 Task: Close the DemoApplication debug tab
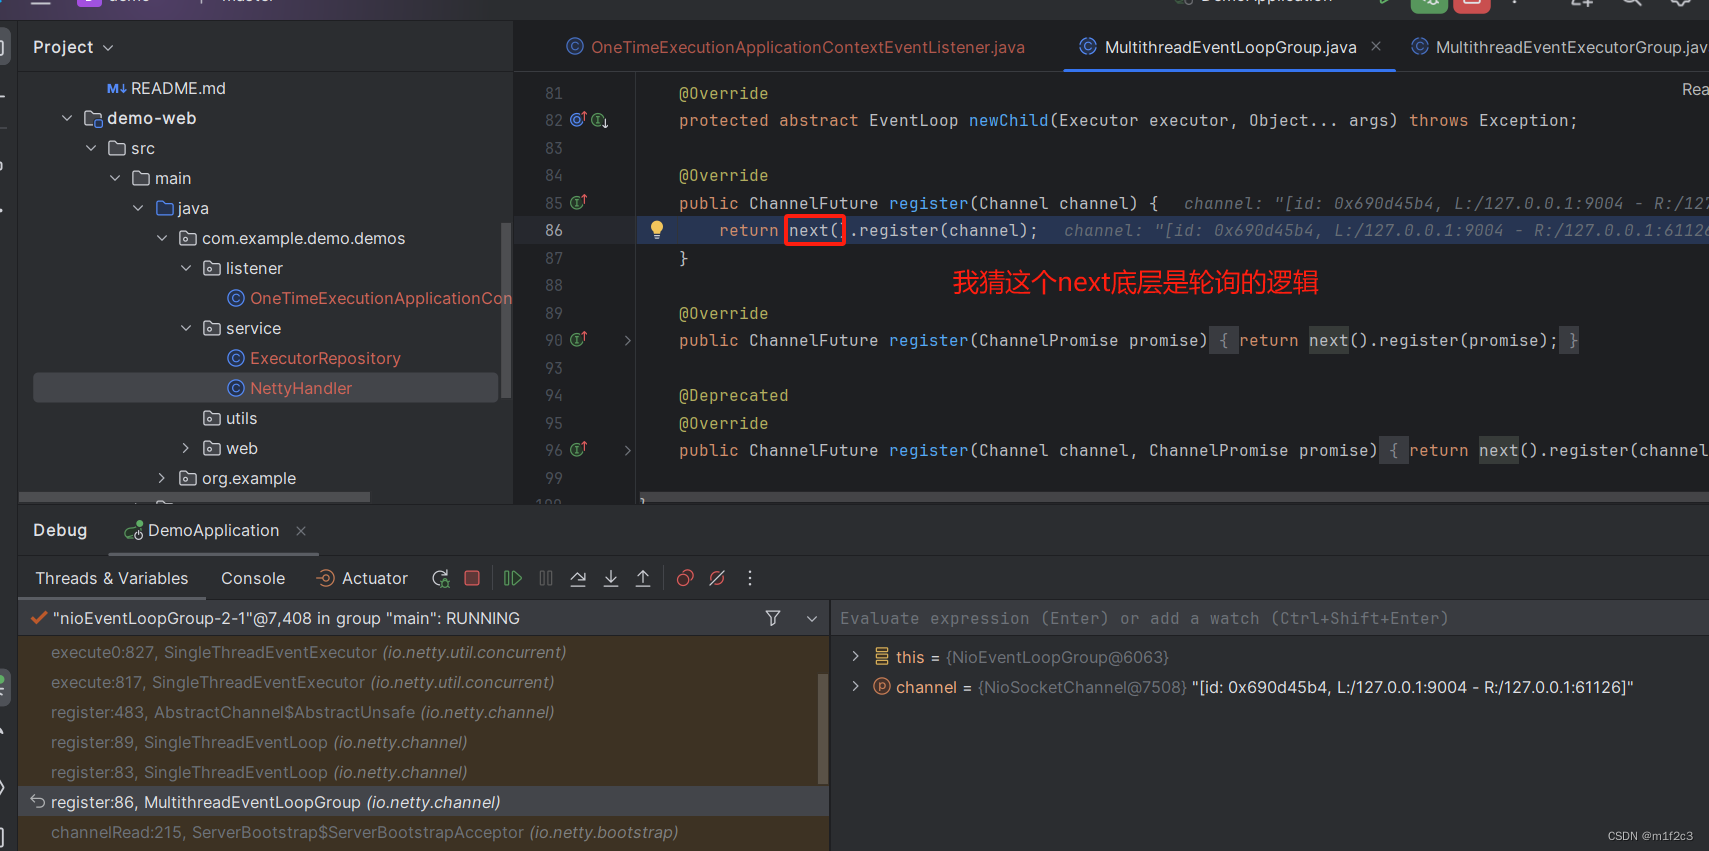tap(301, 531)
